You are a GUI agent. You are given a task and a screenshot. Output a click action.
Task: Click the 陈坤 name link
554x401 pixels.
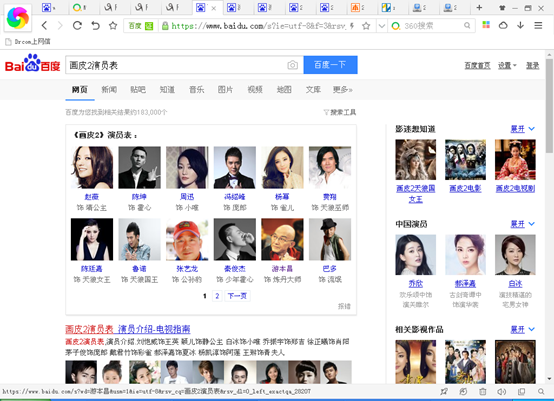pos(139,197)
